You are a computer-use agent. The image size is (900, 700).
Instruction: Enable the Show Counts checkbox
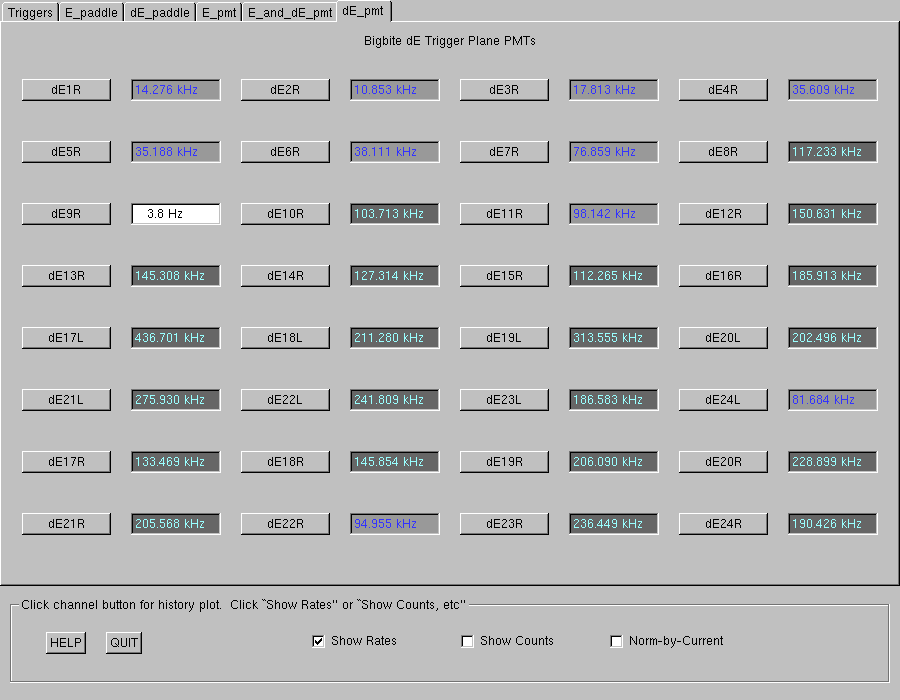coord(467,641)
